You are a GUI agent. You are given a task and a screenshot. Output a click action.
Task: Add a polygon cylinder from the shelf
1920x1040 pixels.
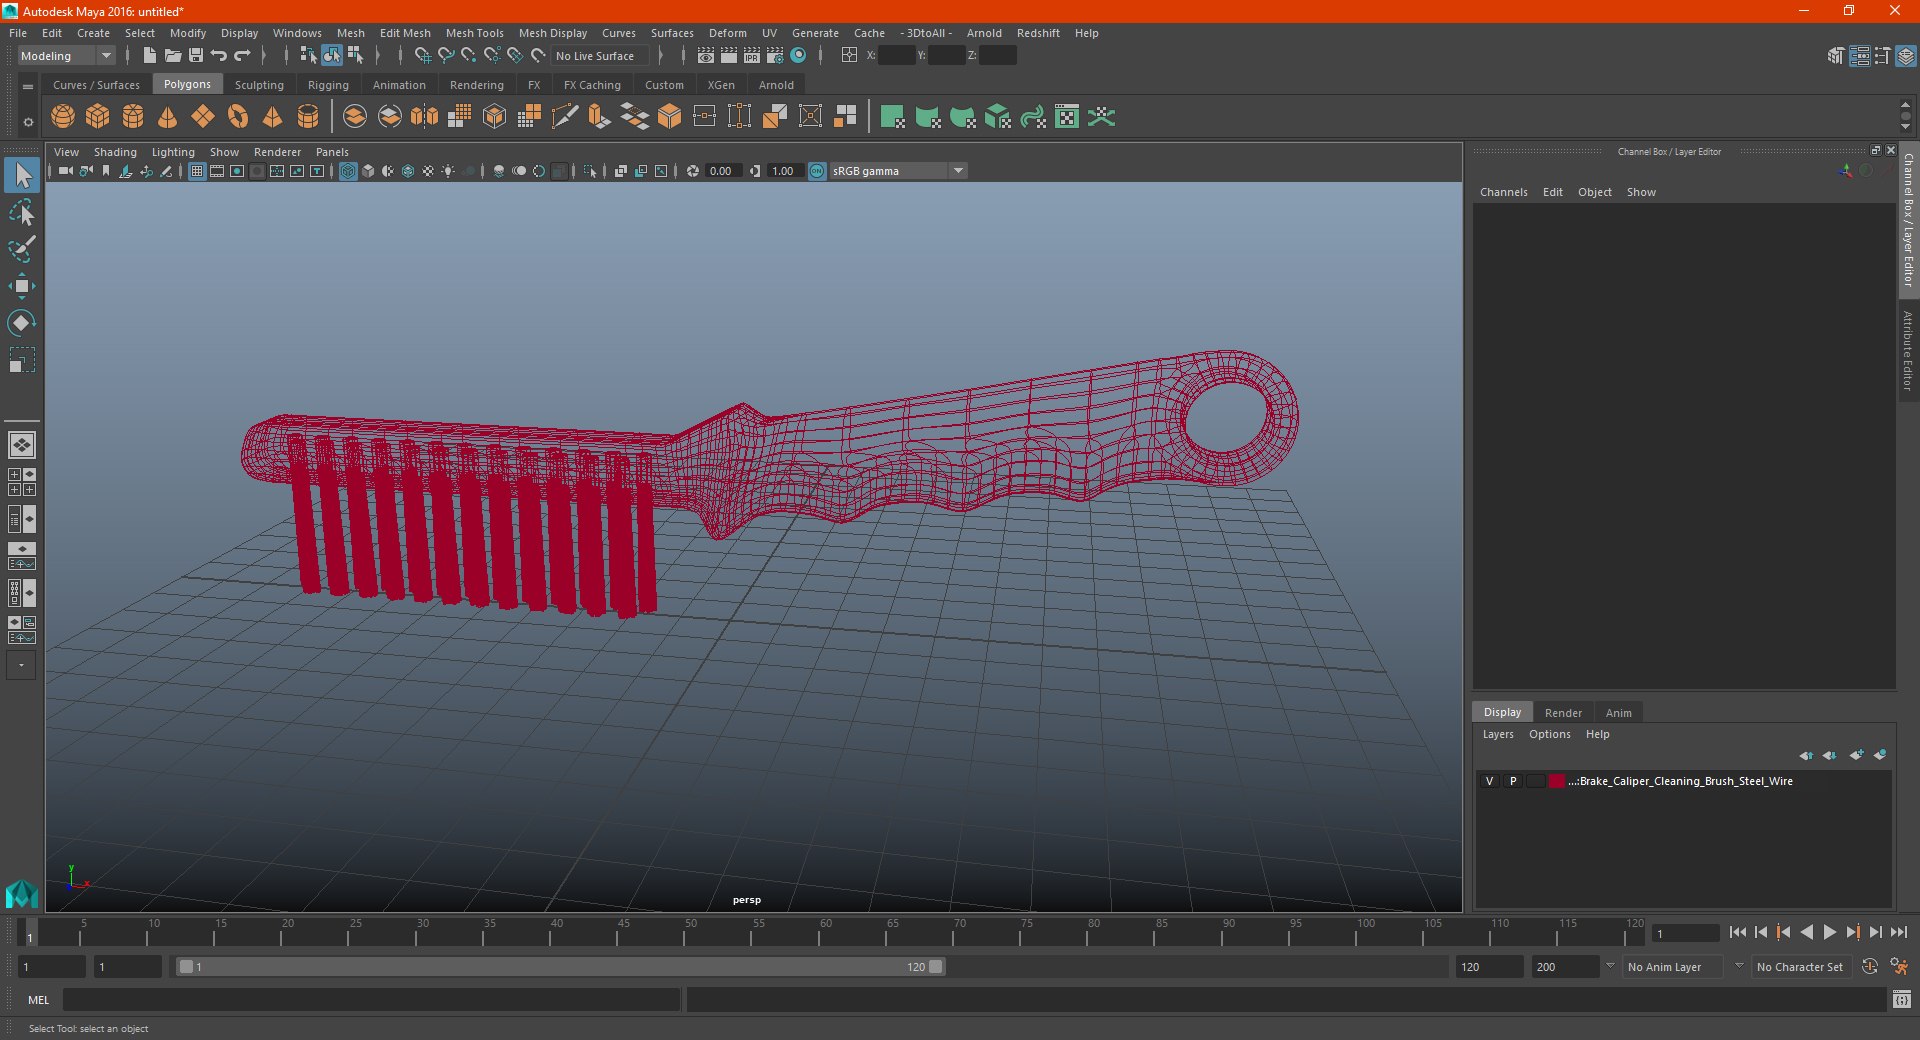pyautogui.click(x=133, y=117)
